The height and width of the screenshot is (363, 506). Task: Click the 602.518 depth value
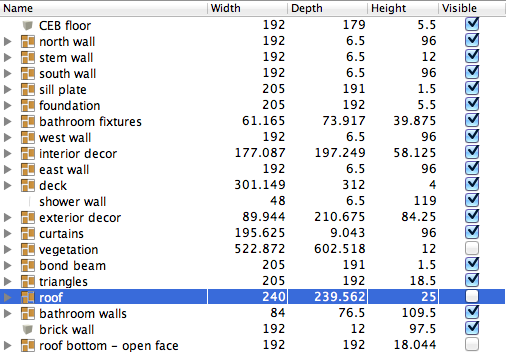(x=340, y=249)
